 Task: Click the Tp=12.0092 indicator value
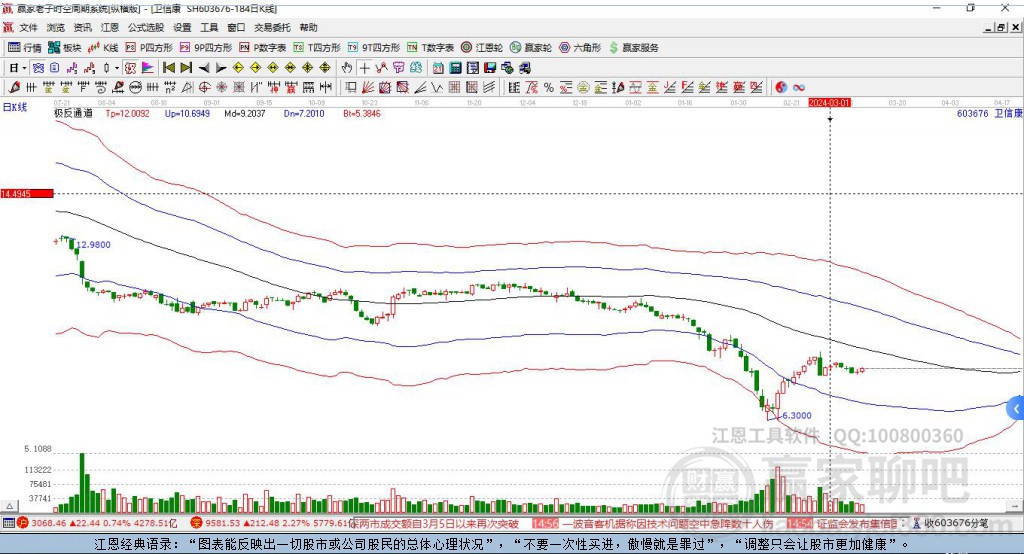(x=127, y=113)
